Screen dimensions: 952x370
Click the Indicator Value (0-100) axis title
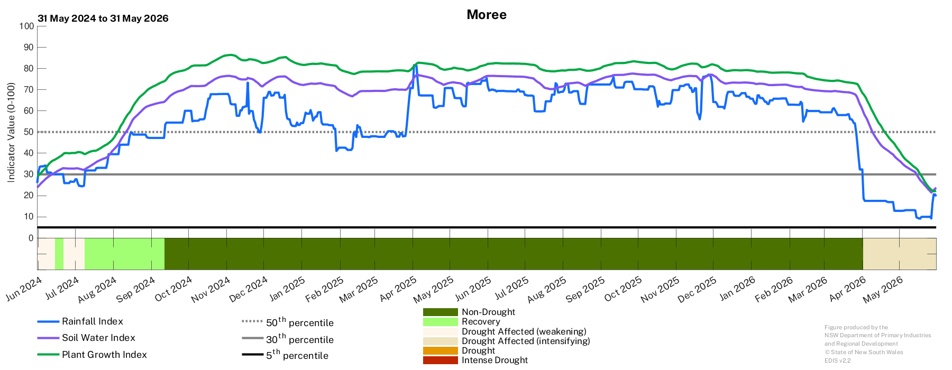[10, 132]
